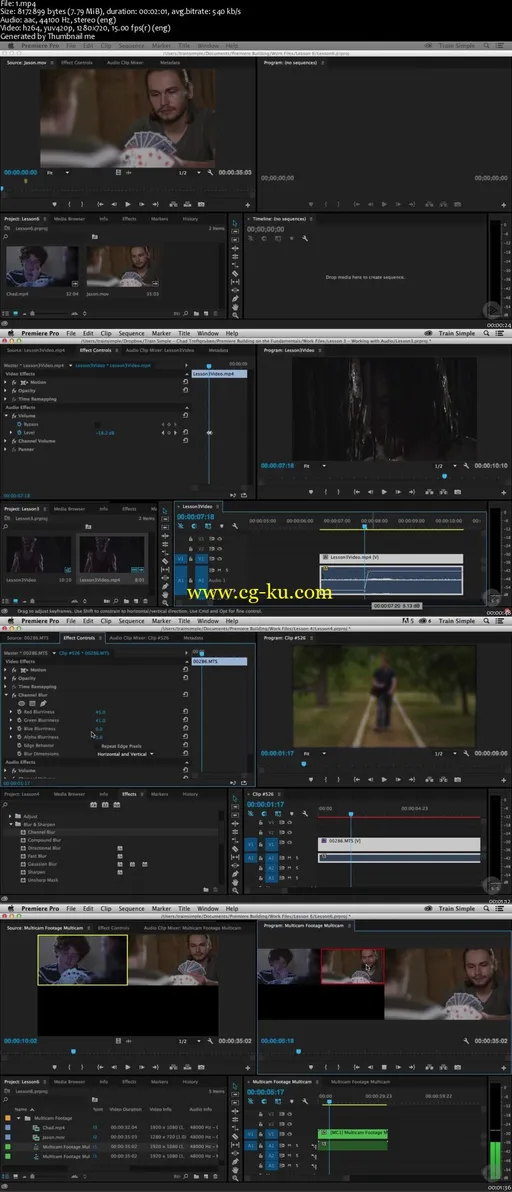Toggle the Volume fx button in Lesson3
This screenshot has width=512, height=1192.
point(14,416)
